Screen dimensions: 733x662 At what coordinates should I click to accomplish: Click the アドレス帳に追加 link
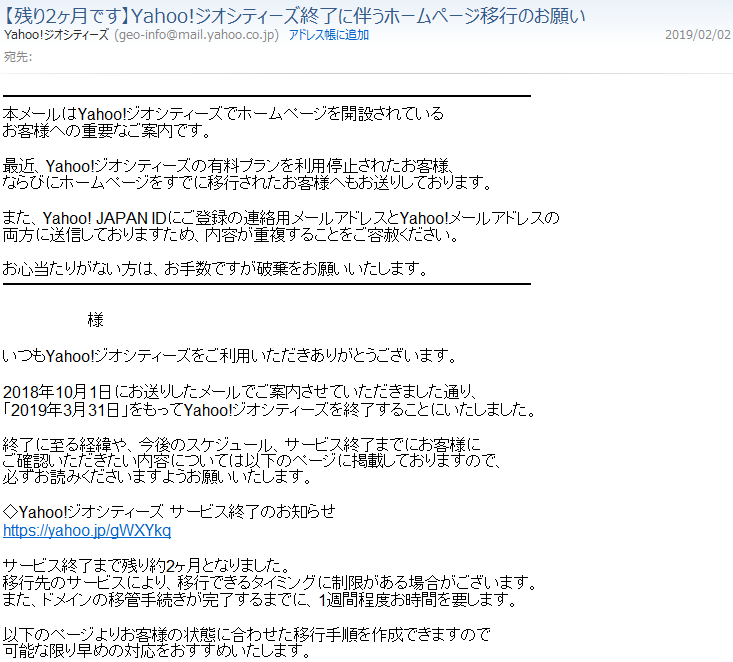pos(329,35)
